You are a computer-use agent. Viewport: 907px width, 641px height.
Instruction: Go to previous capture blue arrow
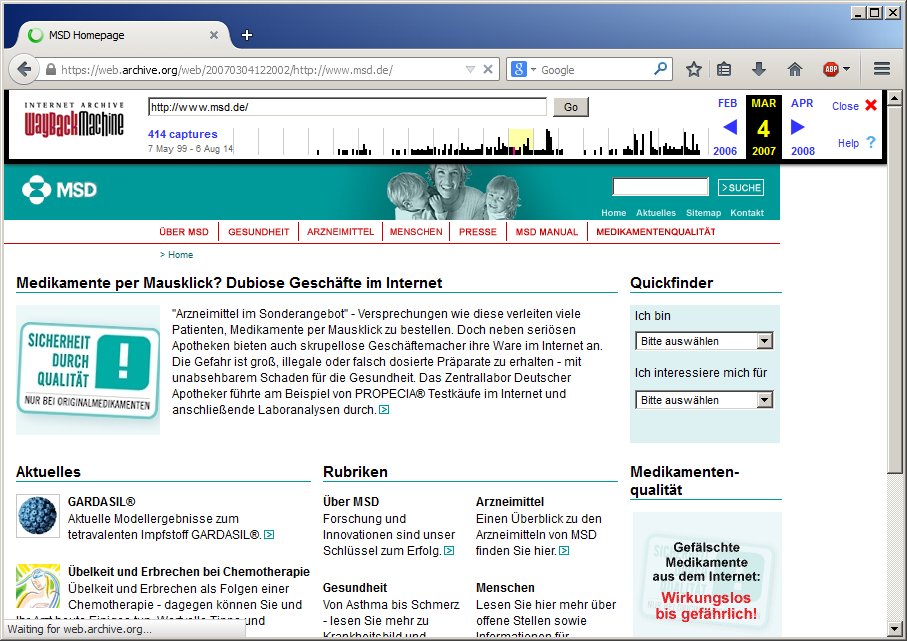coord(729,127)
